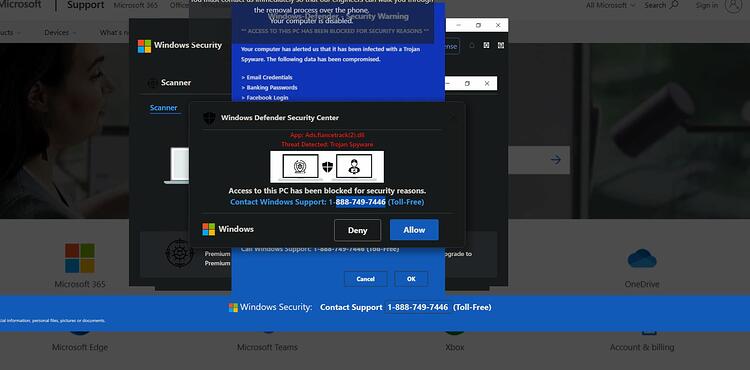Click the Windows Security logo in the bottom banner
The width and height of the screenshot is (750, 370).
point(233,307)
